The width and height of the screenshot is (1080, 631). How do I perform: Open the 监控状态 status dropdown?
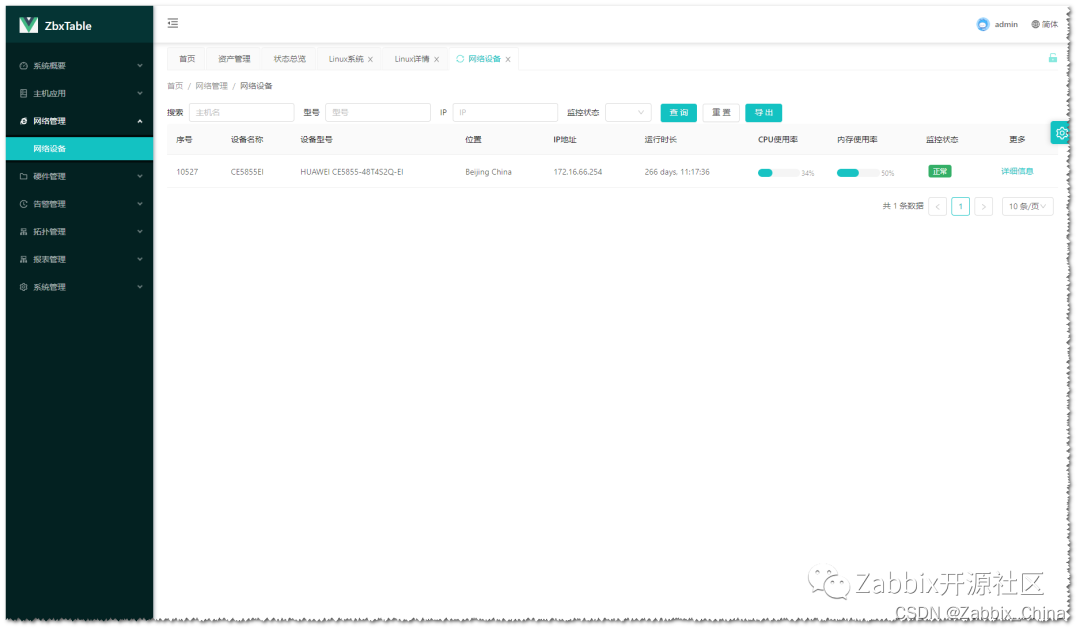[628, 112]
